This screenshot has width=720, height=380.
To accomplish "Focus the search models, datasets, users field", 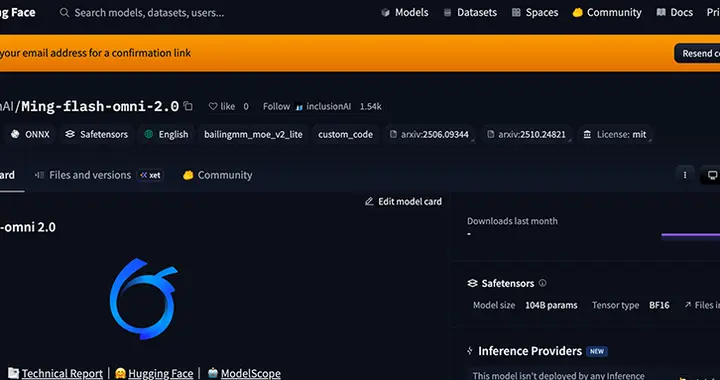I will point(149,13).
